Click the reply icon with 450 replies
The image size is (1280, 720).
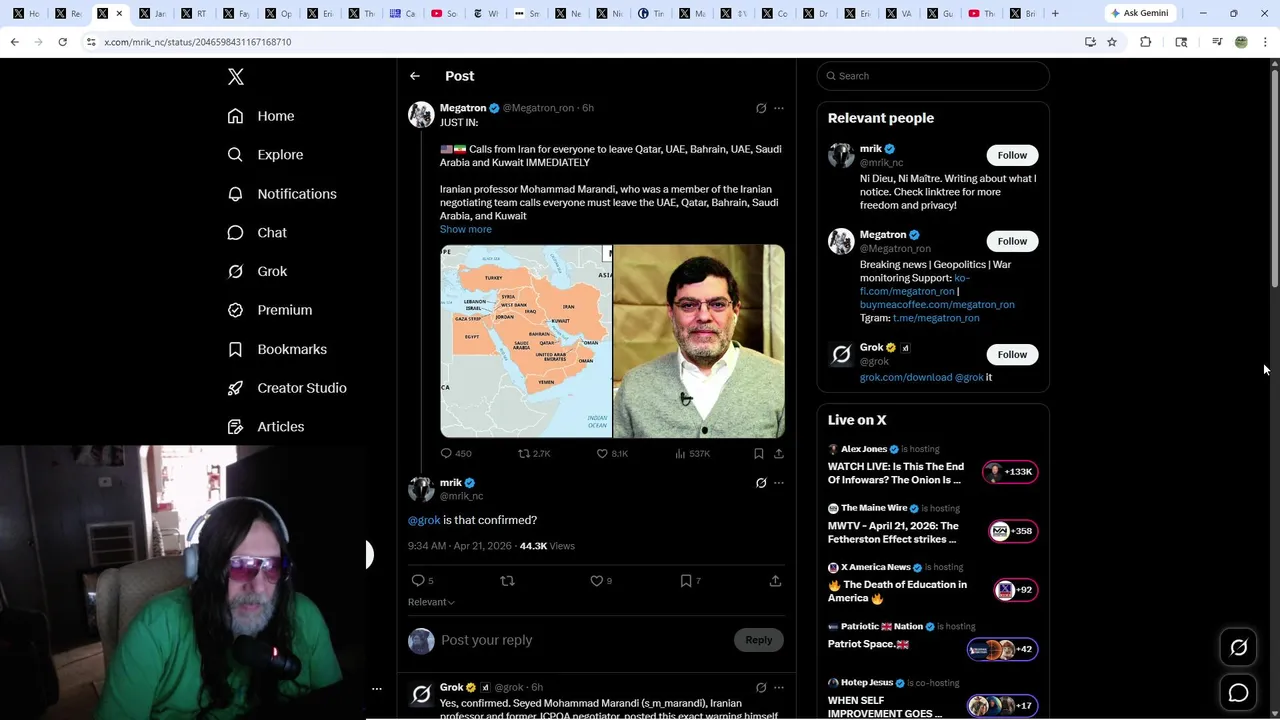click(456, 453)
